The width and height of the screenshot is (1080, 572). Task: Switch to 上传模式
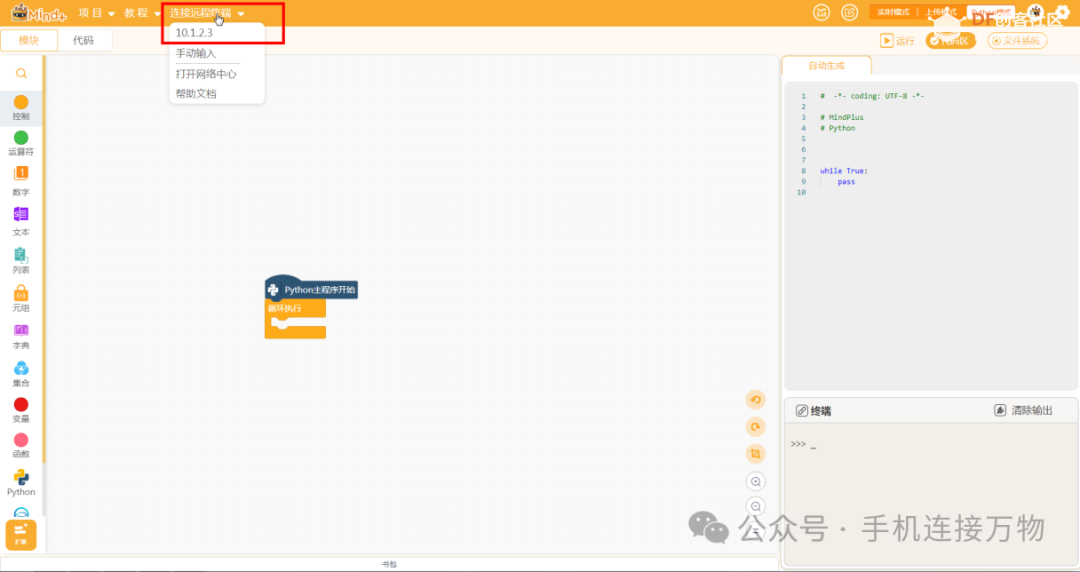click(x=940, y=12)
